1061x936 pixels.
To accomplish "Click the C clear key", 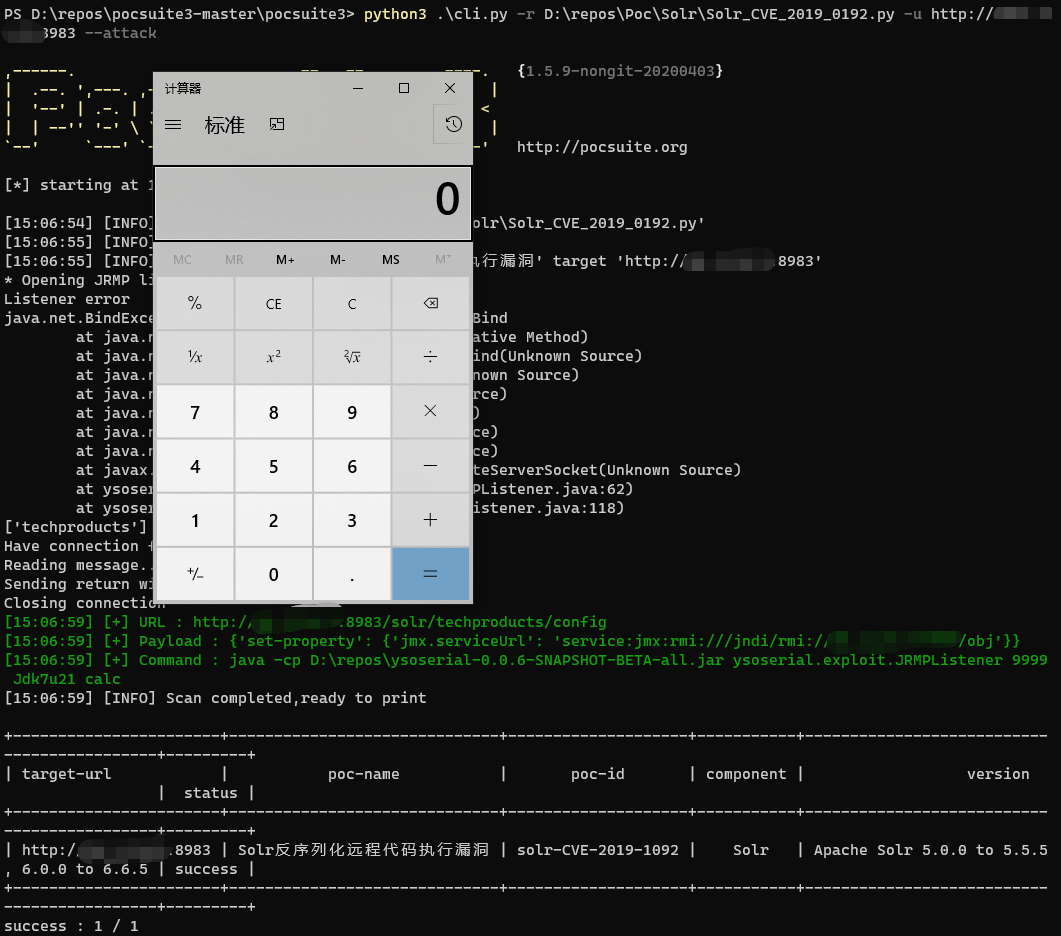I will pos(352,303).
